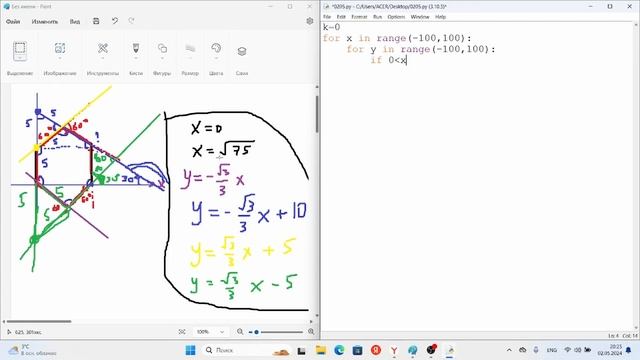Click the 'for x in range(-100,100):' line
This screenshot has width=640, height=360.
click(x=397, y=38)
